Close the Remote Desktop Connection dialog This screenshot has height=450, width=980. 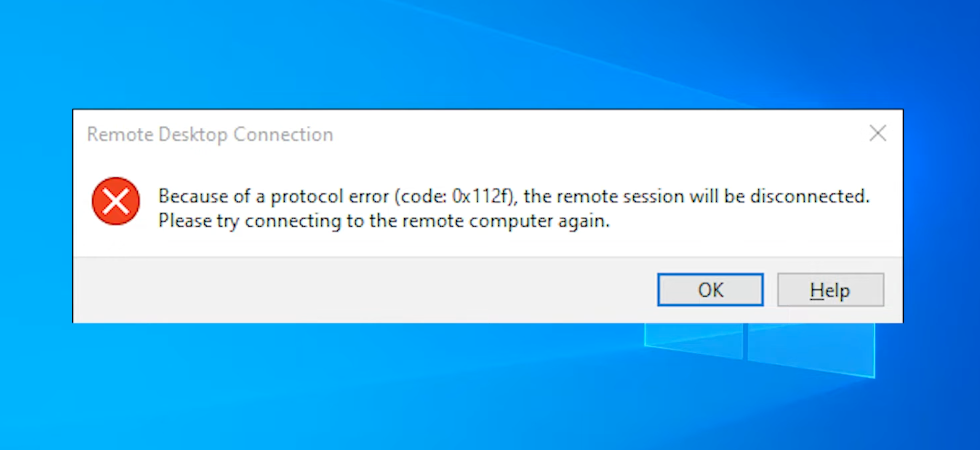[x=877, y=133]
